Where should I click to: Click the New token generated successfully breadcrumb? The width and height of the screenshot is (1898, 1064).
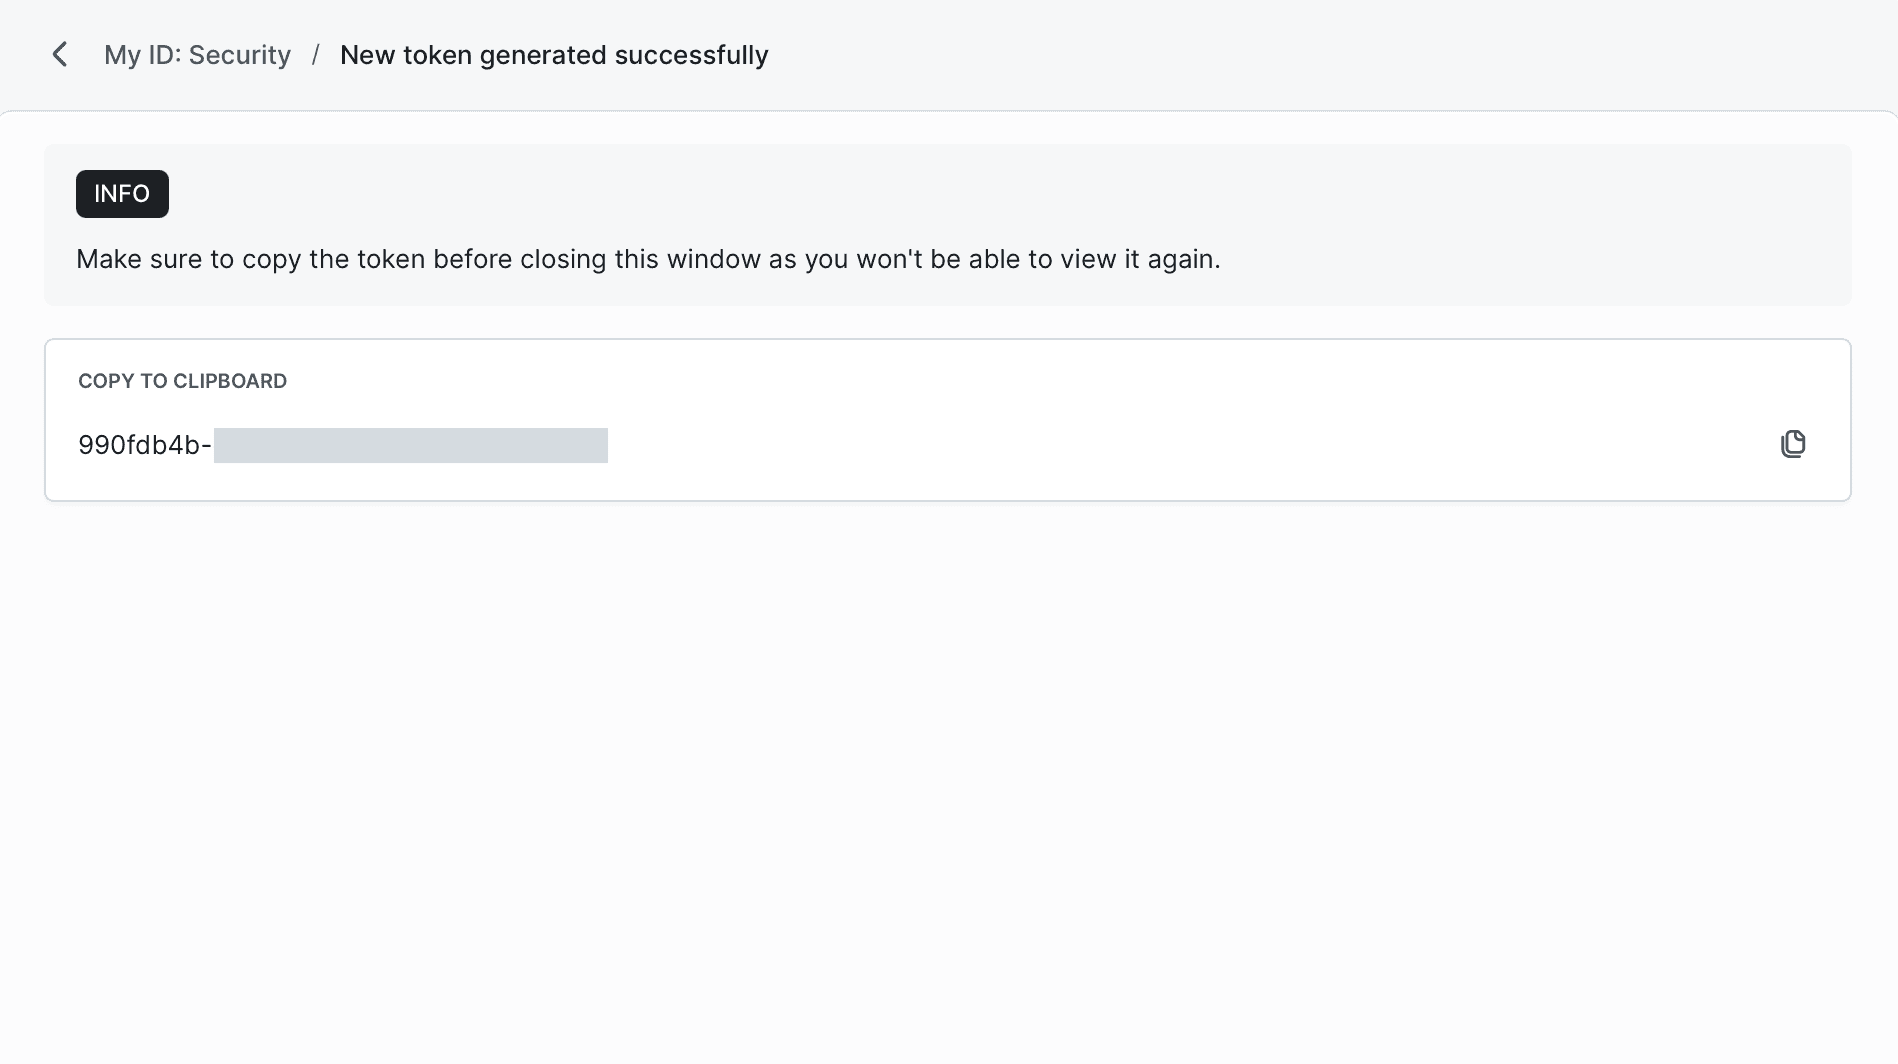(x=554, y=54)
